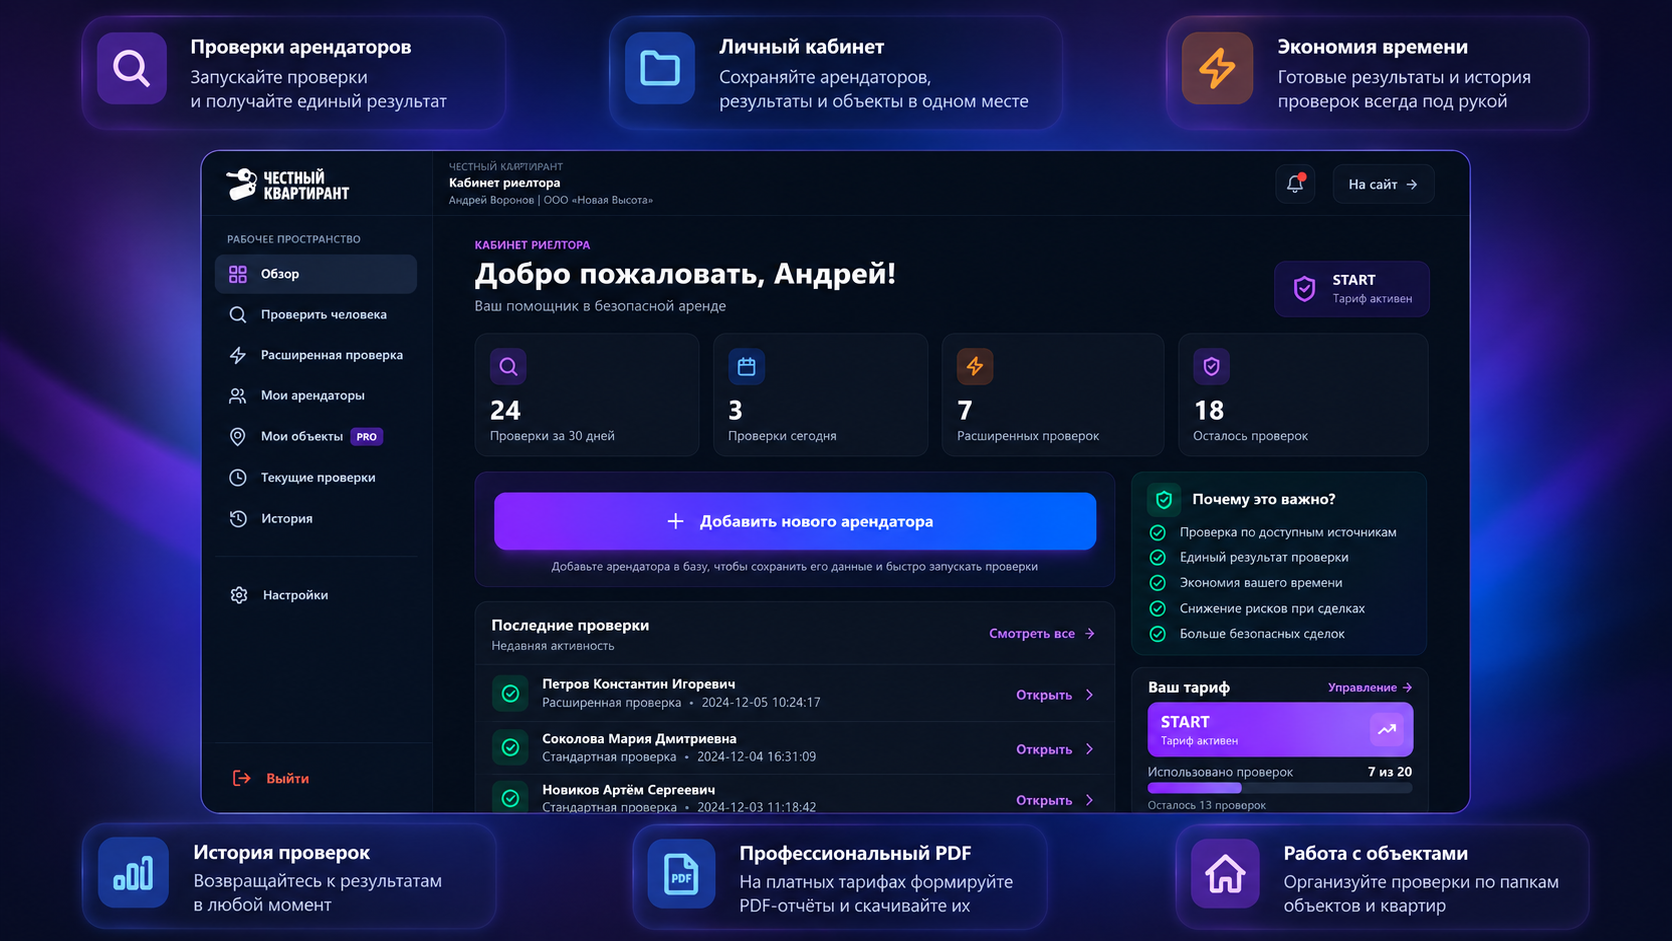This screenshot has height=941, width=1672.
Task: Click the Профессиональный PDF file icon
Action: [681, 874]
